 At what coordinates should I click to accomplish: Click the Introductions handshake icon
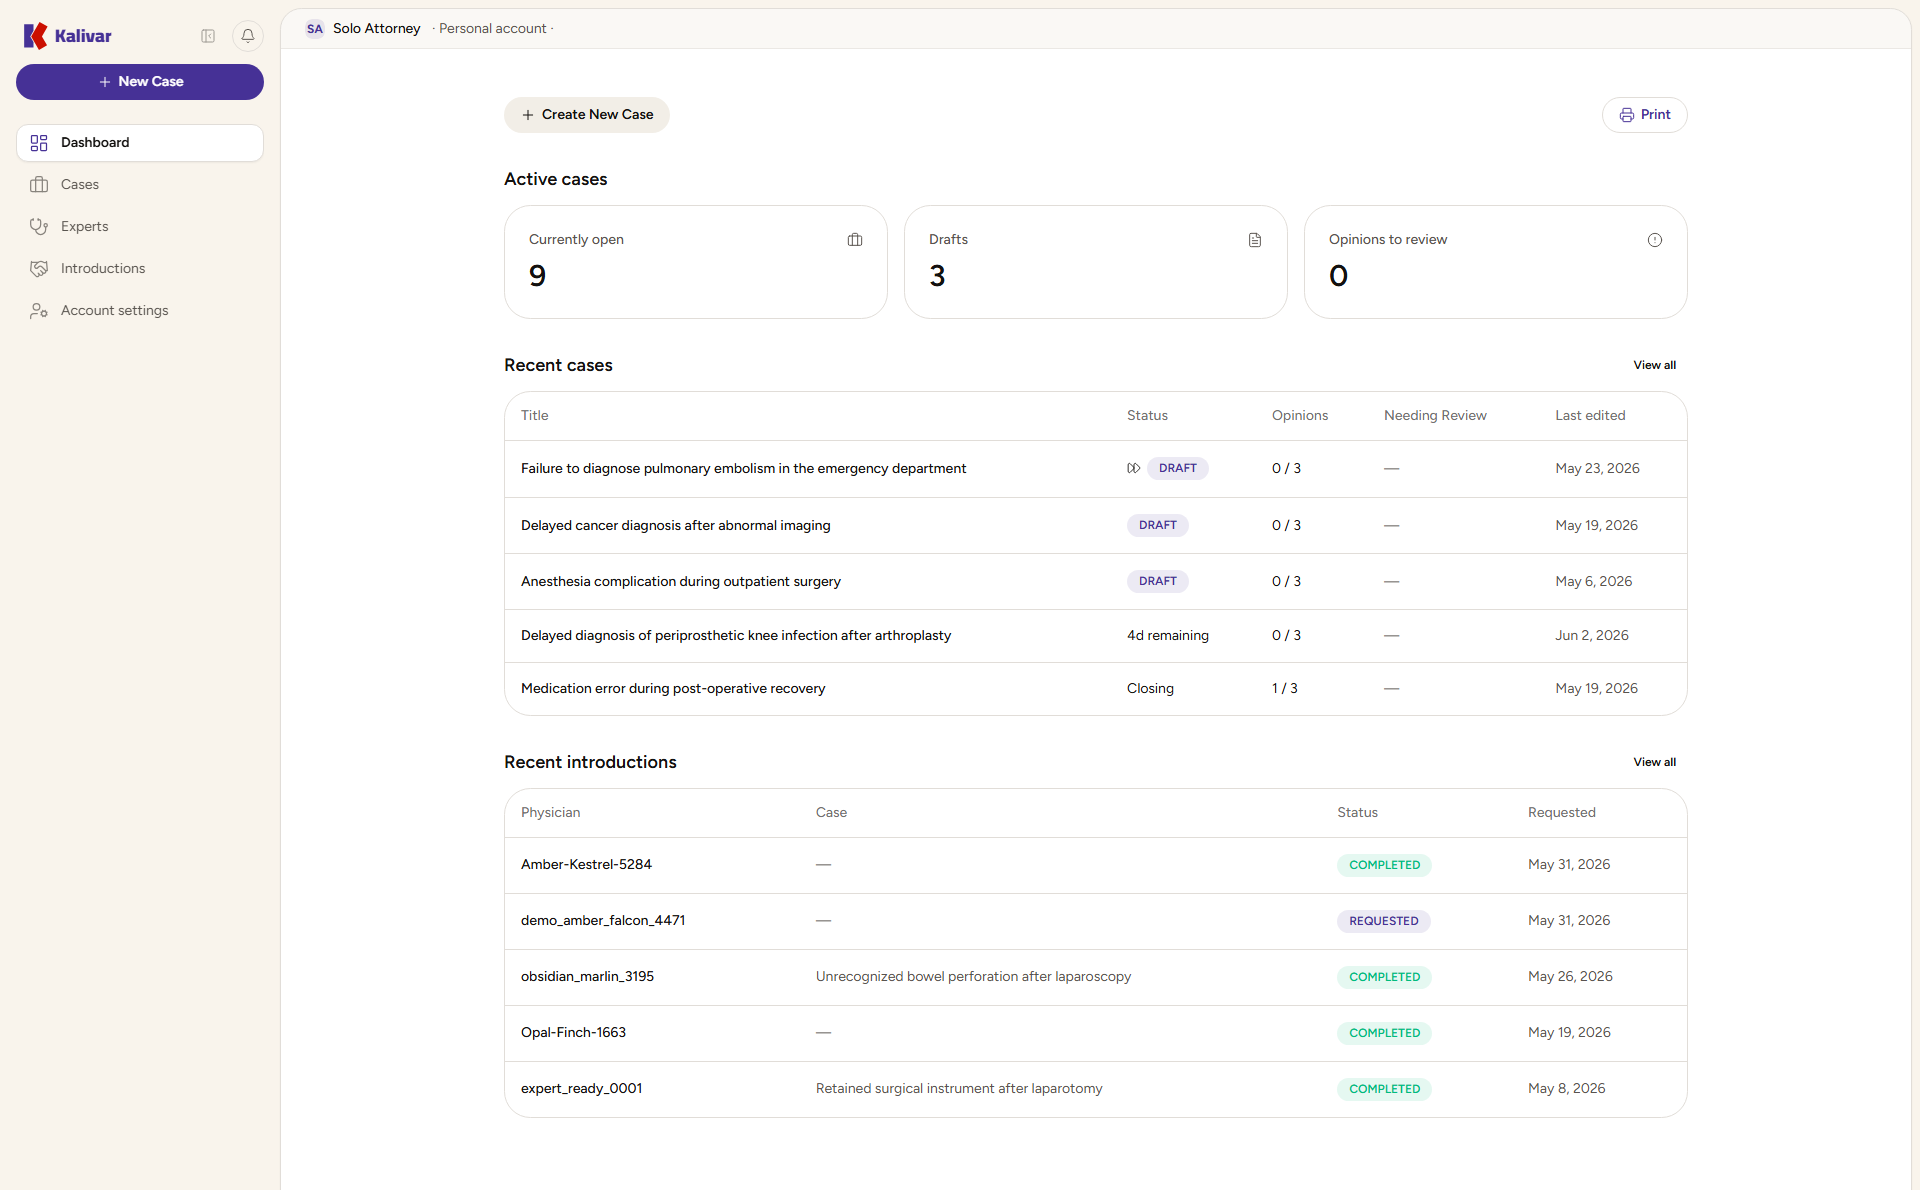pos(39,269)
